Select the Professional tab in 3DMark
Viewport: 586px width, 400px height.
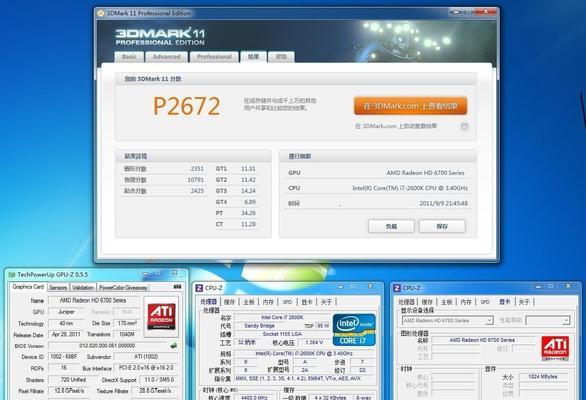214,57
